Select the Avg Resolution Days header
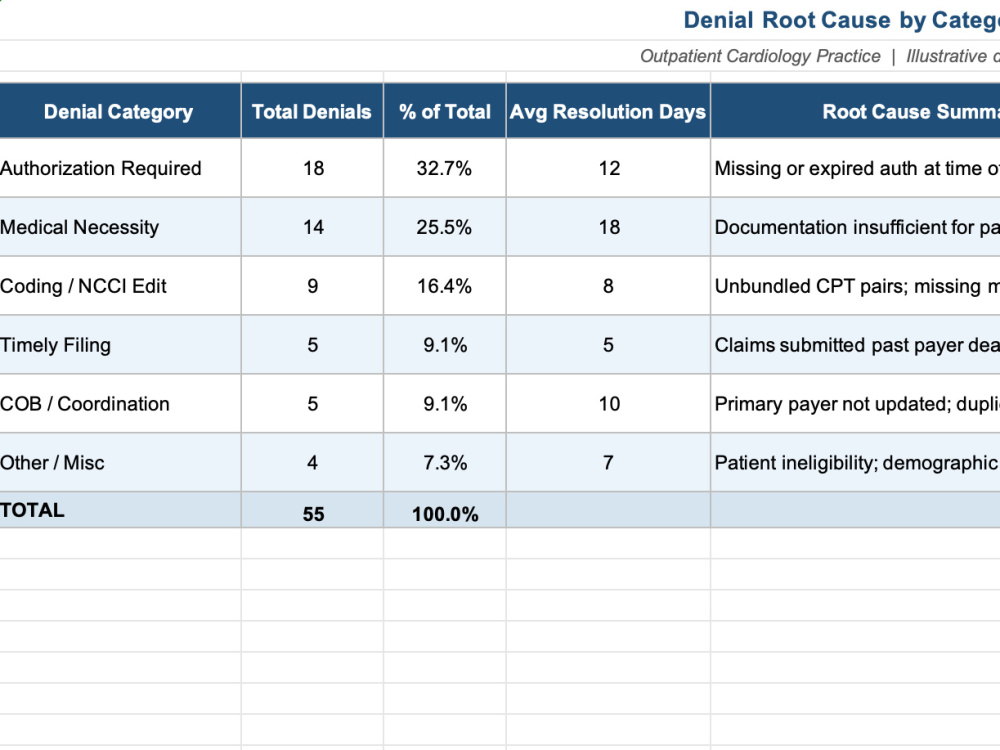The image size is (1000, 750). [608, 111]
